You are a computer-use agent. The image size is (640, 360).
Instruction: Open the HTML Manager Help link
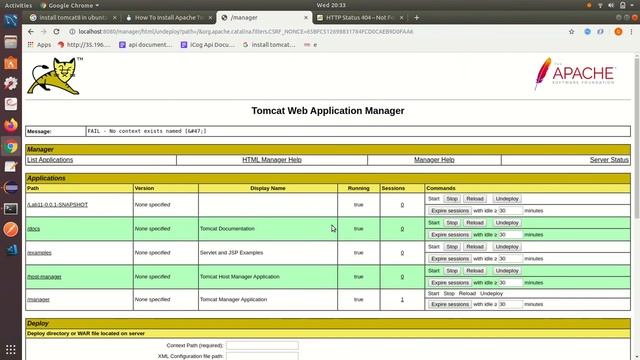(x=272, y=160)
